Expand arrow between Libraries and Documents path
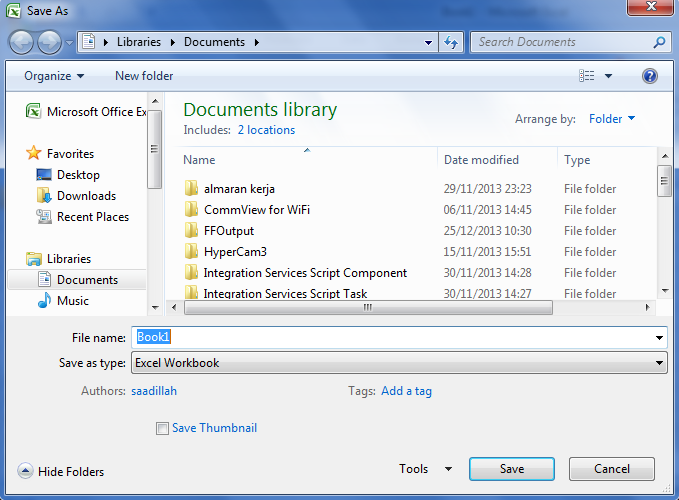679x500 pixels. click(x=173, y=42)
